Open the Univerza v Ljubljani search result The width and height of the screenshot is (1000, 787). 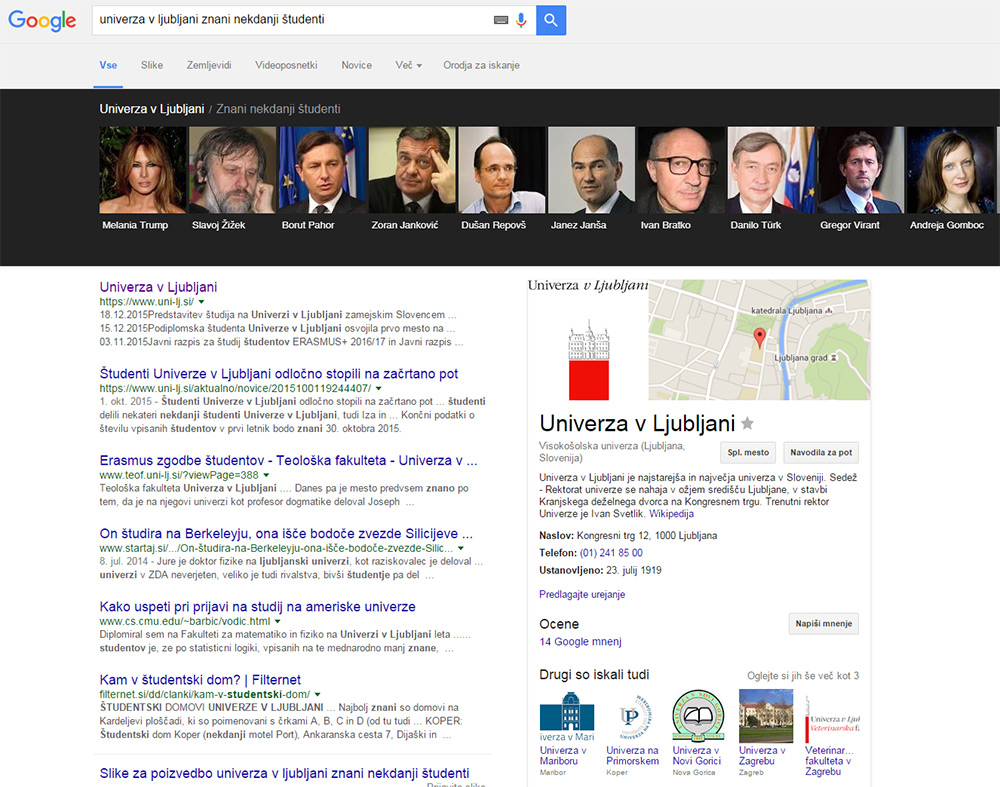pyautogui.click(x=158, y=287)
